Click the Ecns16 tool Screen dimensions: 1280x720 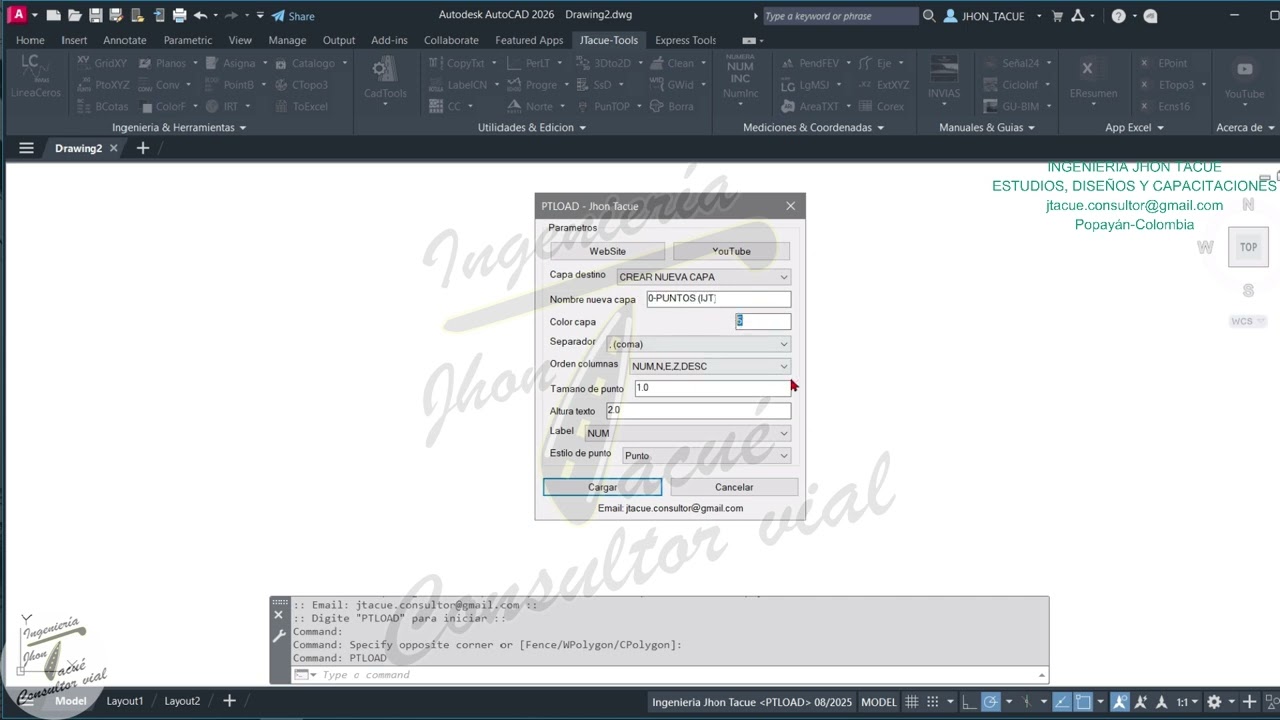[x=1165, y=106]
